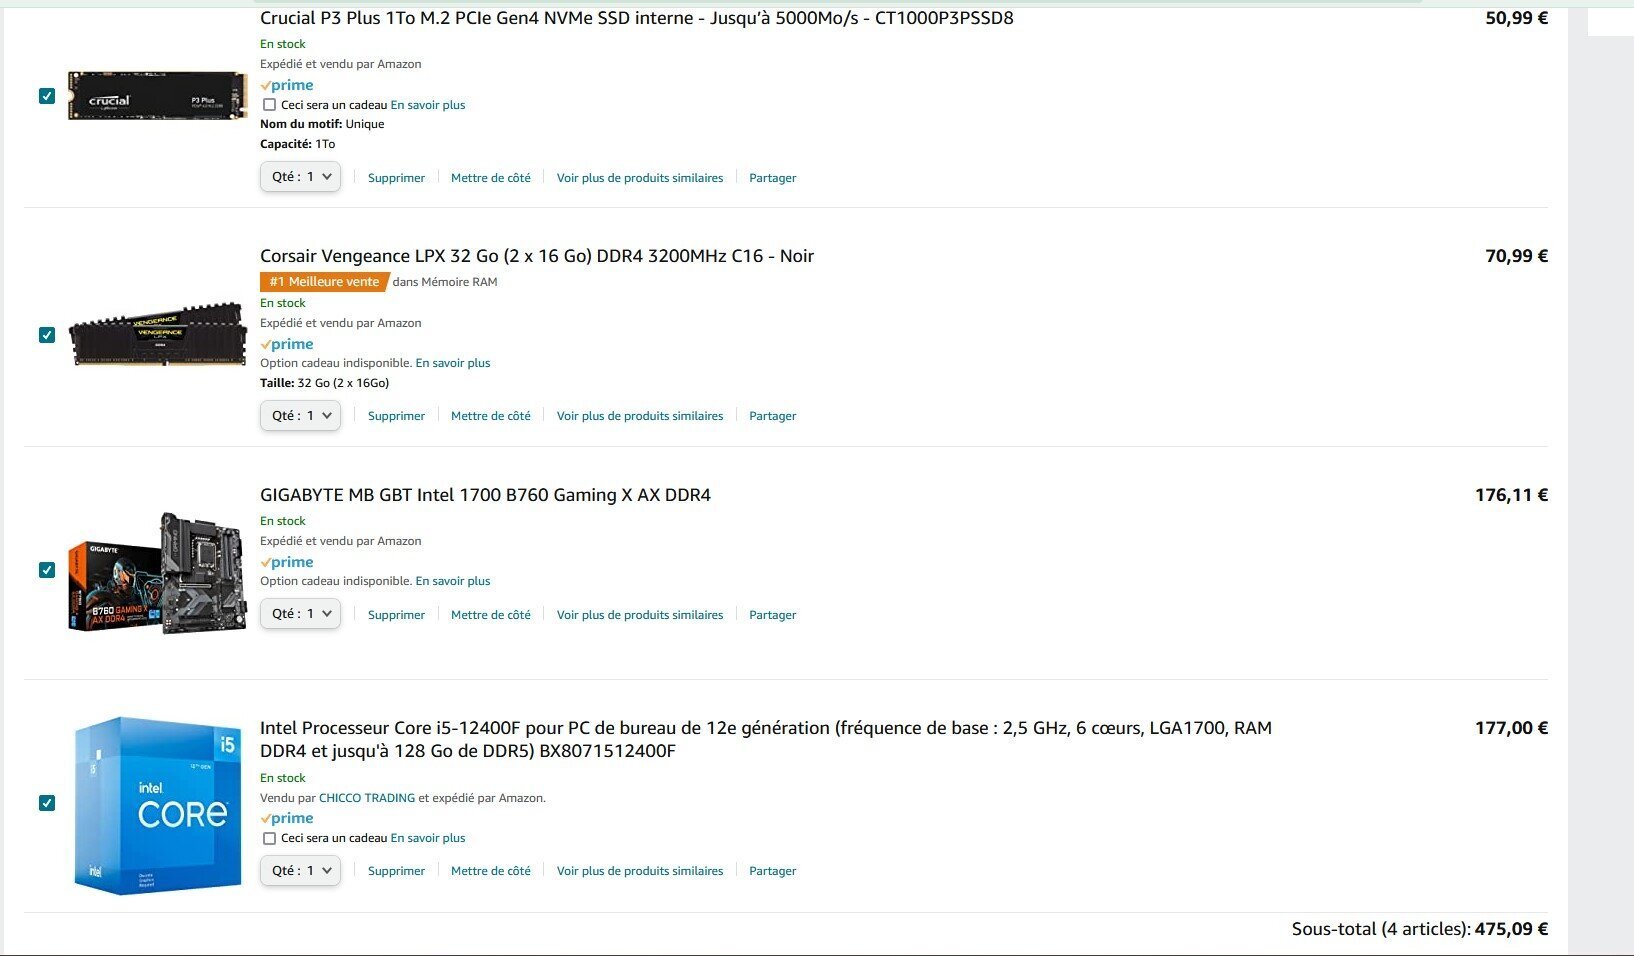The width and height of the screenshot is (1634, 956).
Task: Click the 70,99 € price
Action: coord(1516,256)
